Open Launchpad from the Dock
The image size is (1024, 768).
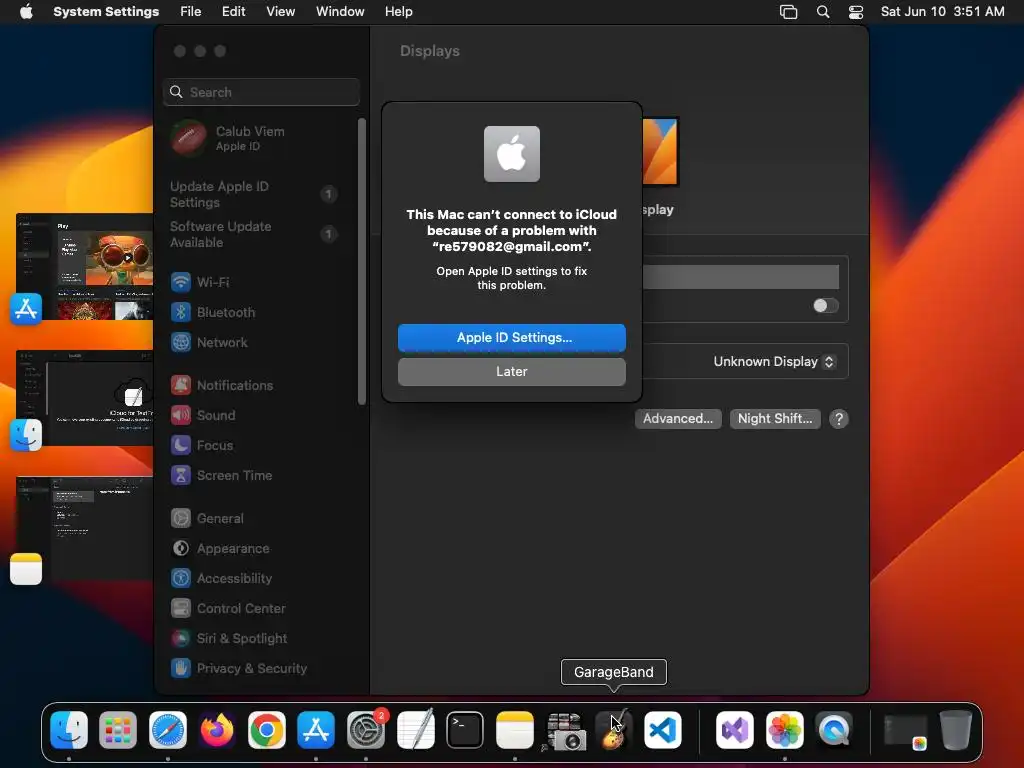pos(118,729)
